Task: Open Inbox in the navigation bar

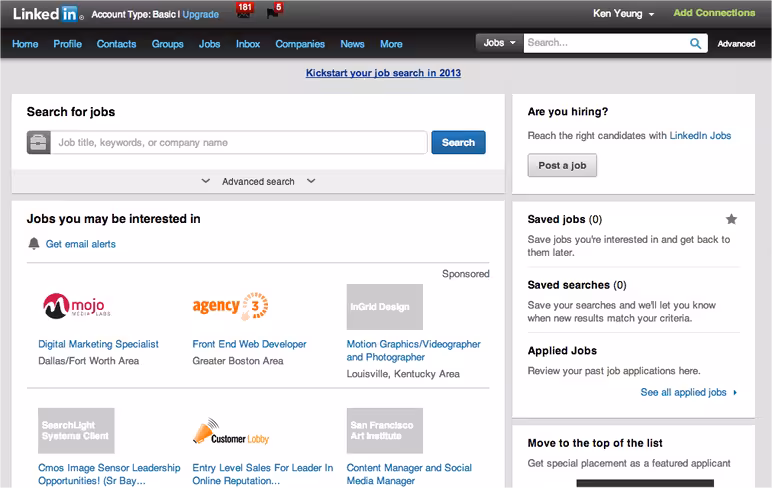Action: (248, 44)
